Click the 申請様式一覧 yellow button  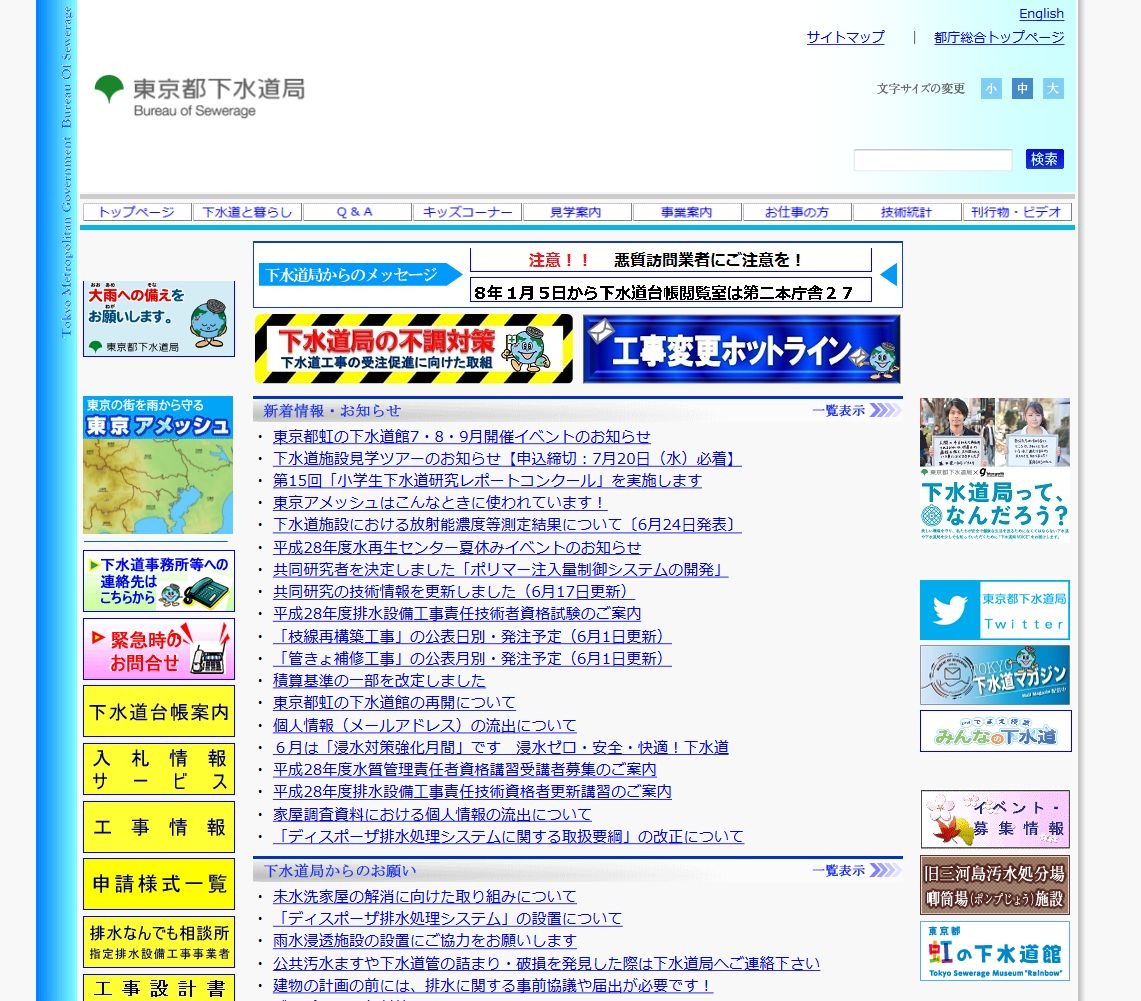click(159, 884)
